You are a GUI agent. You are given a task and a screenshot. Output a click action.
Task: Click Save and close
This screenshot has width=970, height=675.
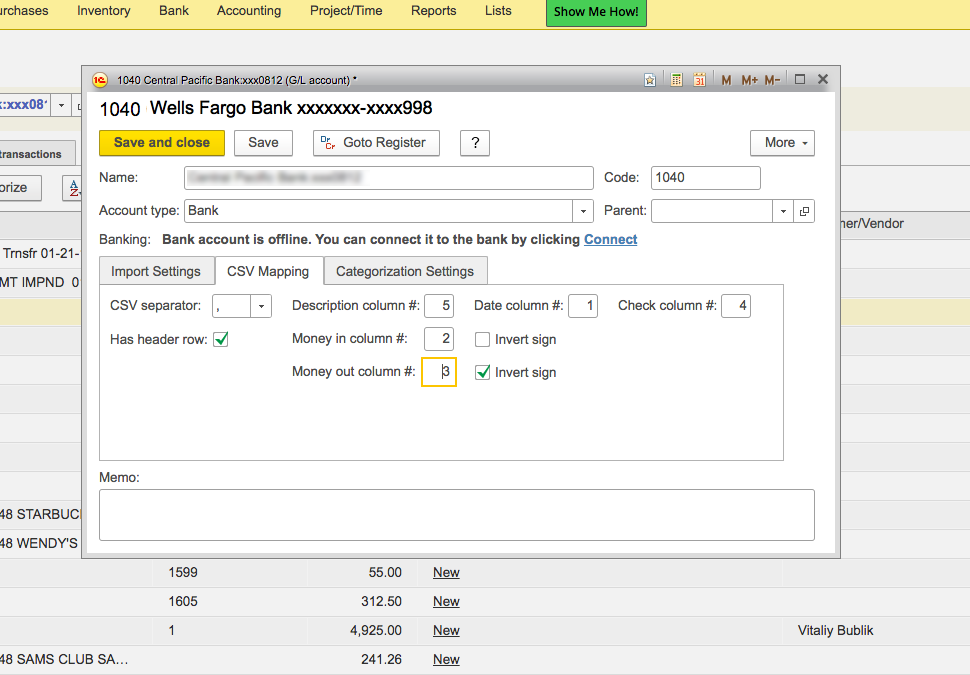(x=162, y=143)
